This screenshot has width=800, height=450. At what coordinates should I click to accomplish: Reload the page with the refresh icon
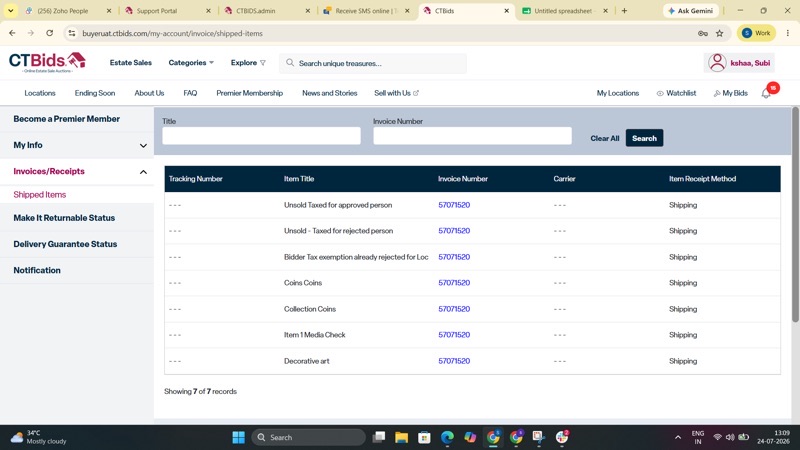49,33
